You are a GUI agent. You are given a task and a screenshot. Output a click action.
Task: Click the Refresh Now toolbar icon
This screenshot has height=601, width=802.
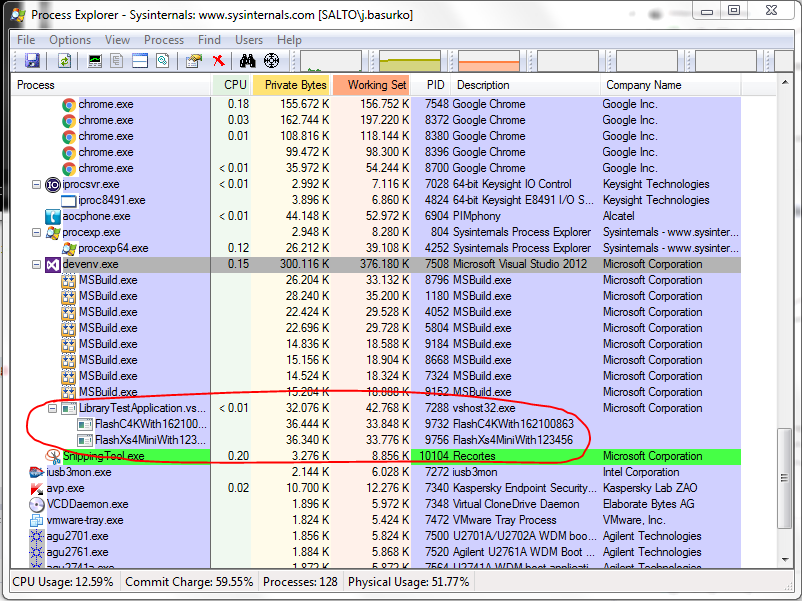(64, 61)
